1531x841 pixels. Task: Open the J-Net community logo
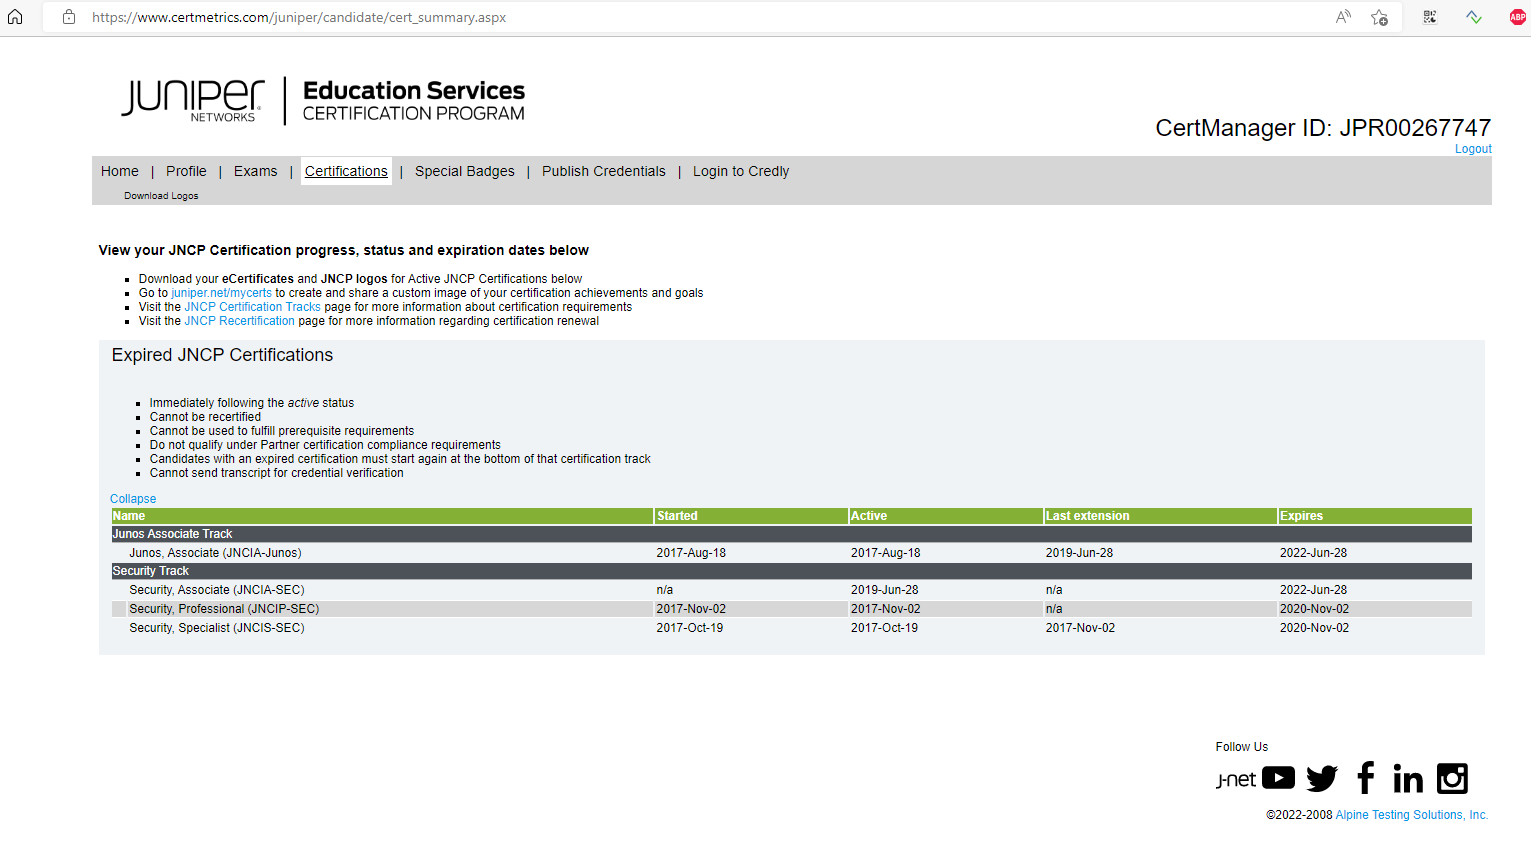coord(1235,780)
